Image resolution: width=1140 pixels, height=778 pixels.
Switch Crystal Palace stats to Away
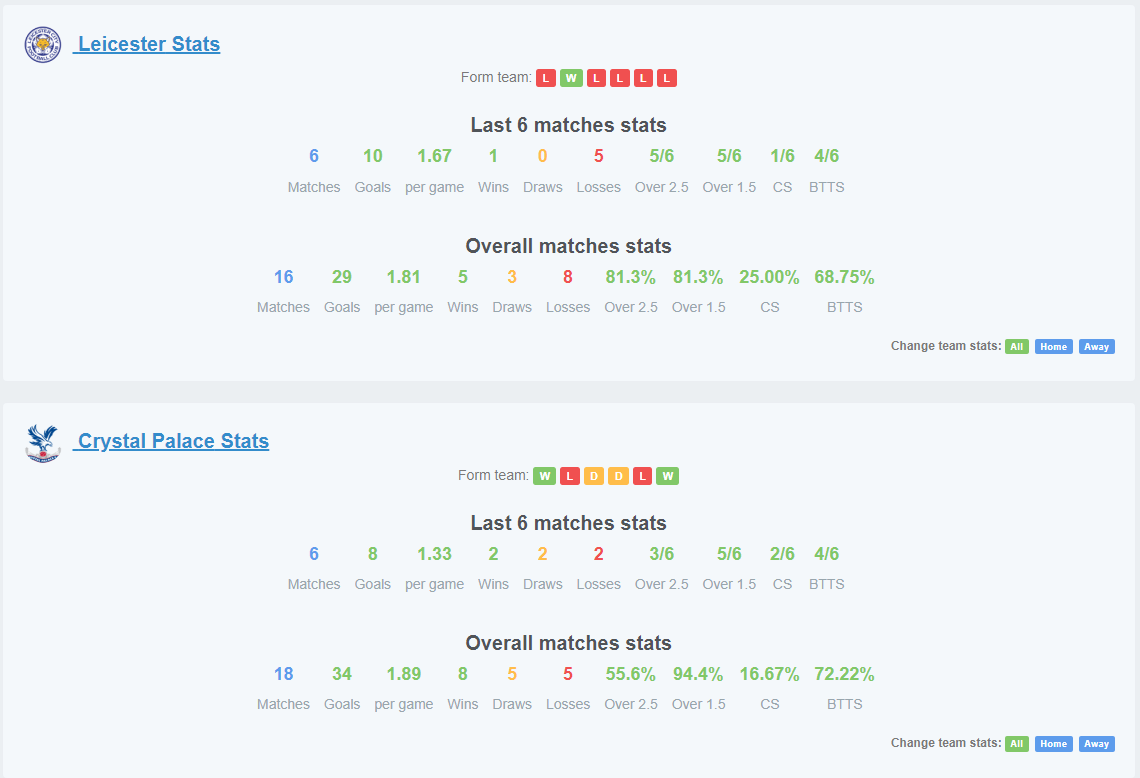(x=1096, y=744)
